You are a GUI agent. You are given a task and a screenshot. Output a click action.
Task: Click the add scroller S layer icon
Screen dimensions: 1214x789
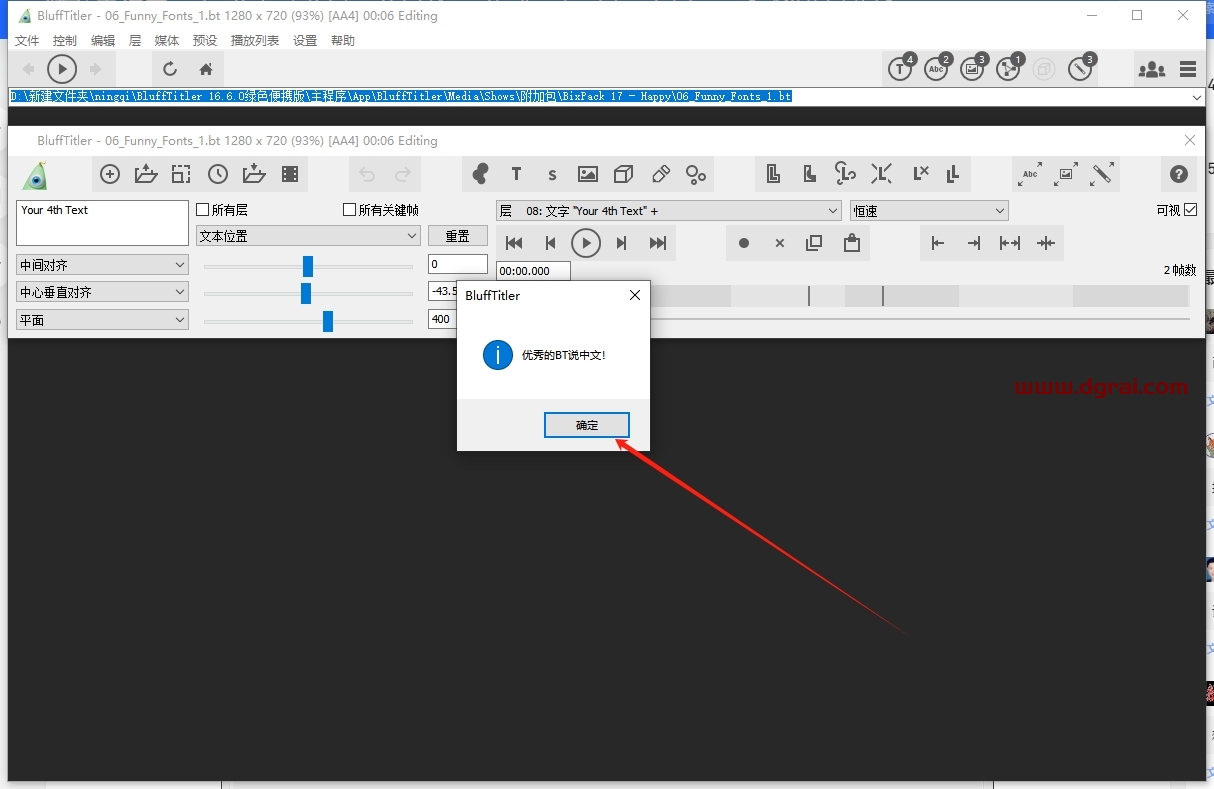click(x=552, y=174)
